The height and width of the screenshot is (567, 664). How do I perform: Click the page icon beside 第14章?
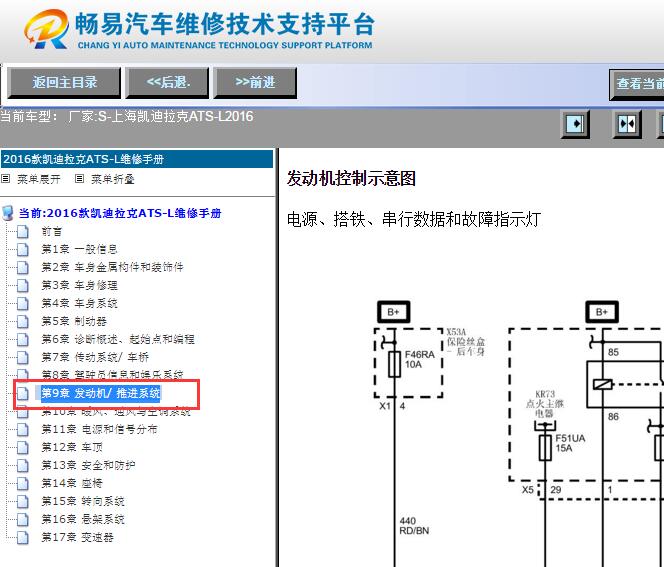click(x=23, y=483)
